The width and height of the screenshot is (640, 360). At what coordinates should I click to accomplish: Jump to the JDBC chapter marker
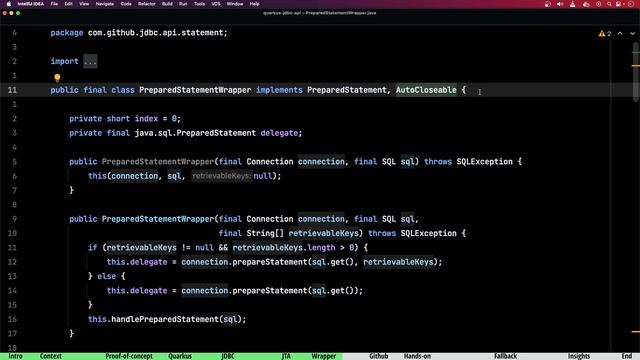pyautogui.click(x=228, y=356)
